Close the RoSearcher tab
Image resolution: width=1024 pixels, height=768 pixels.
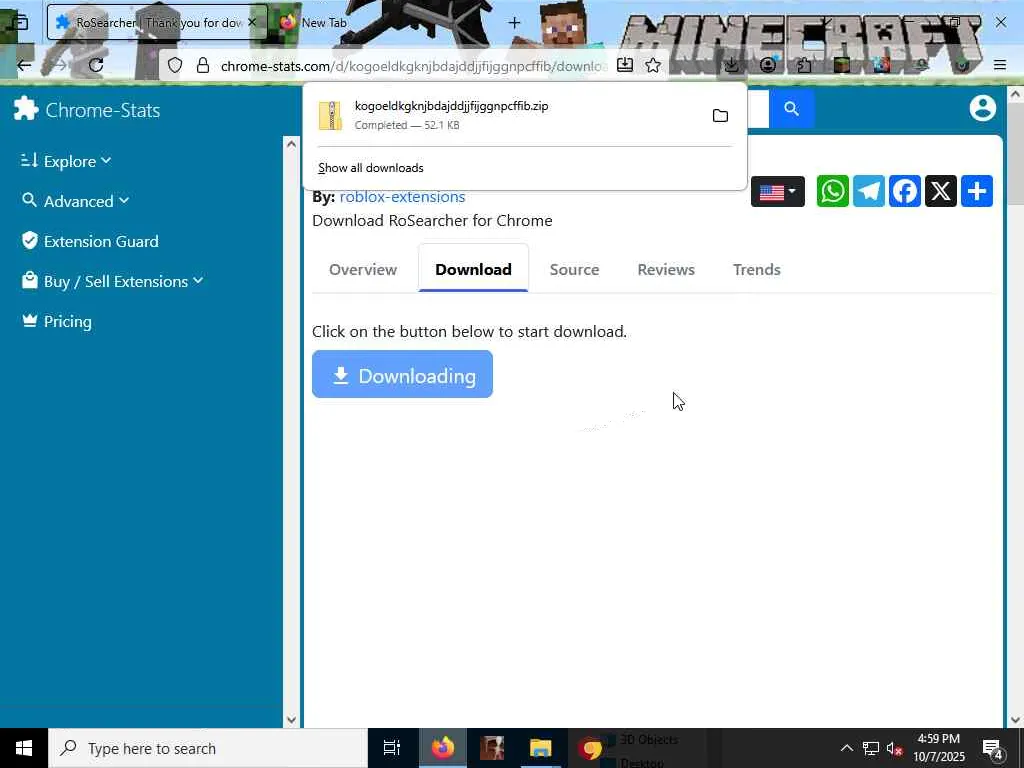pyautogui.click(x=252, y=22)
